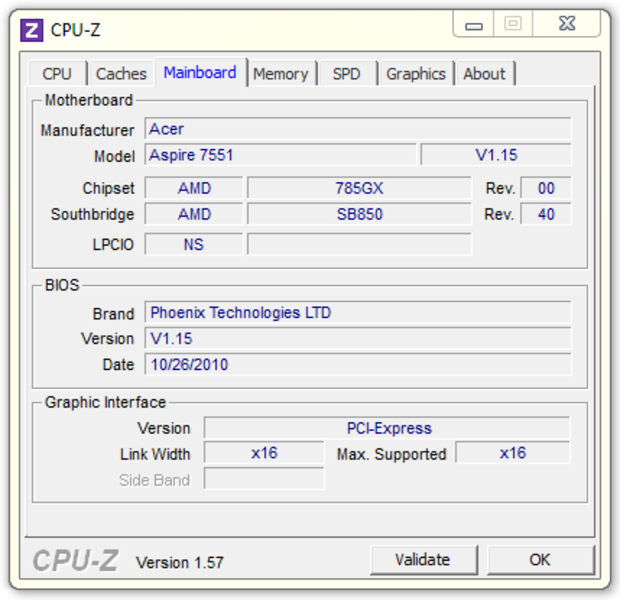Open the SPD tab
This screenshot has height=600, width=620.
tap(347, 74)
